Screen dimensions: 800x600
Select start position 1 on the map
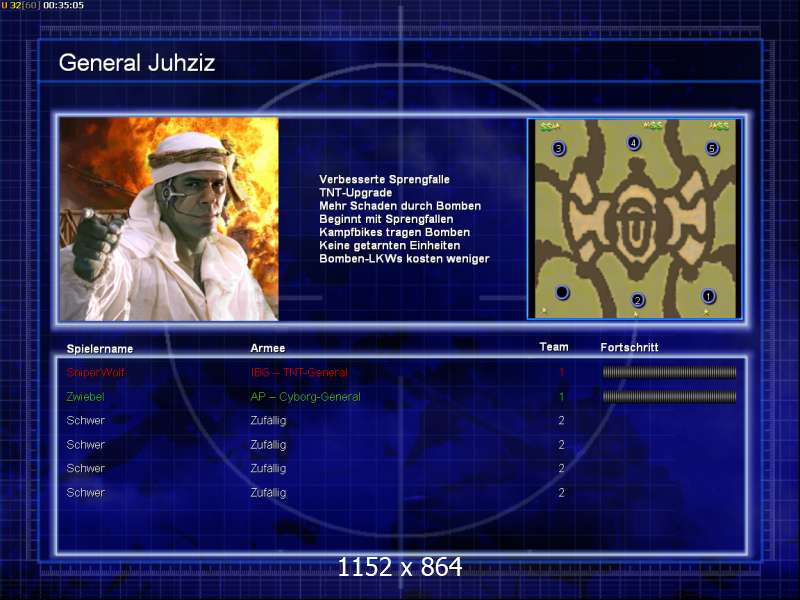[708, 296]
